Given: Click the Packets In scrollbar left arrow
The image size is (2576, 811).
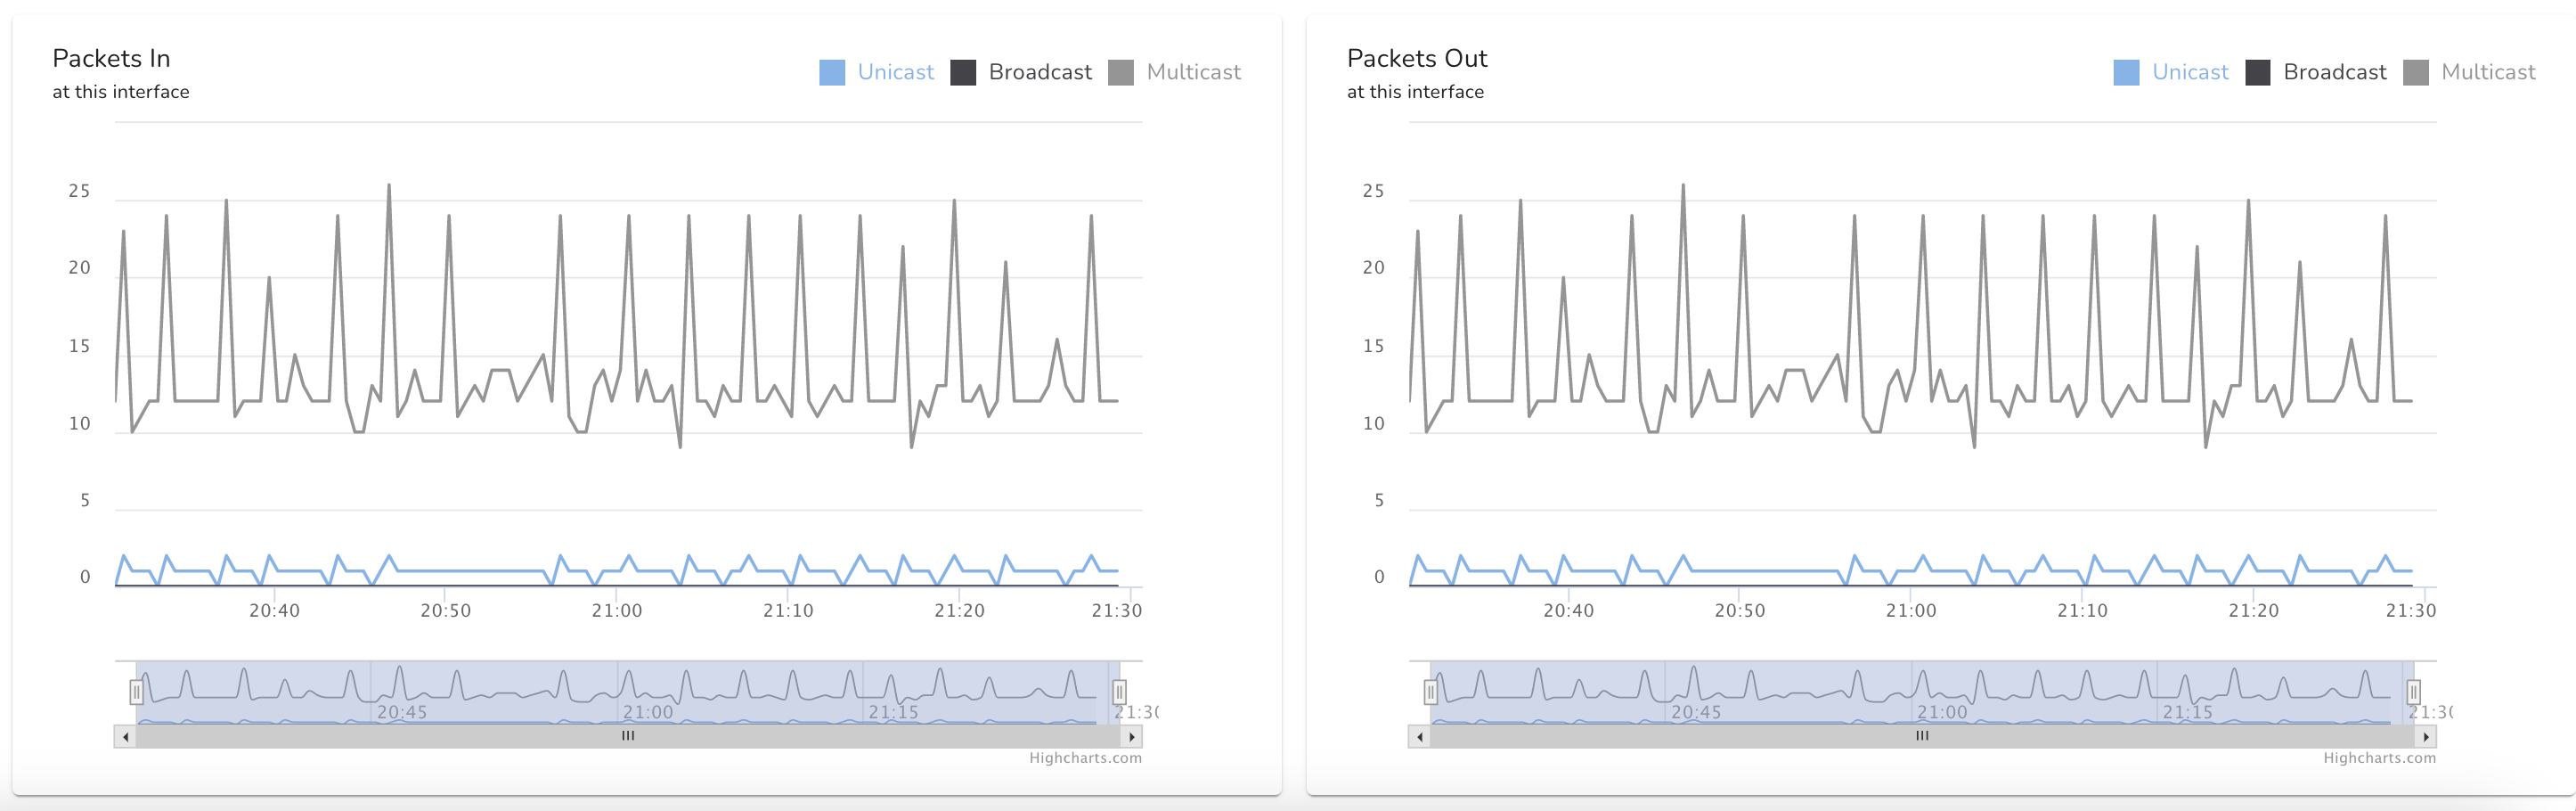Looking at the screenshot, I should pyautogui.click(x=126, y=737).
